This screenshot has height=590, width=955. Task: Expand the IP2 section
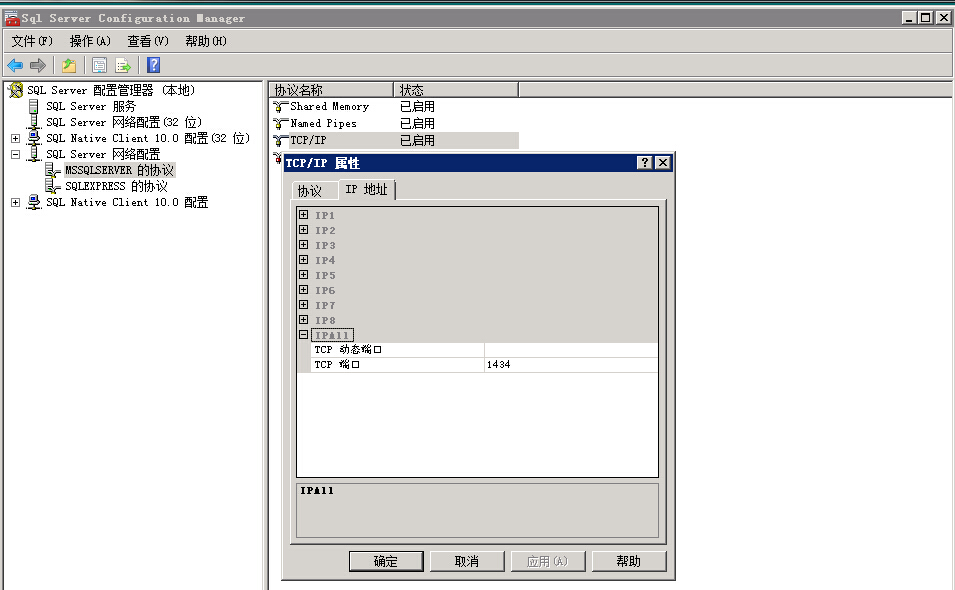click(x=303, y=230)
